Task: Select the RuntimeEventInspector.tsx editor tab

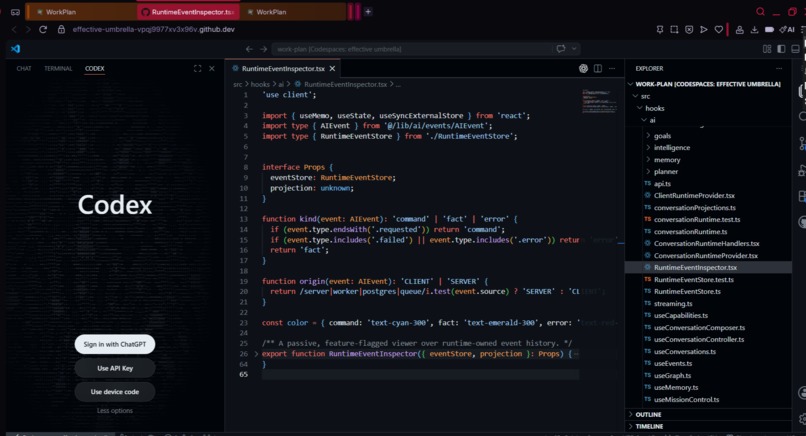Action: (283, 68)
